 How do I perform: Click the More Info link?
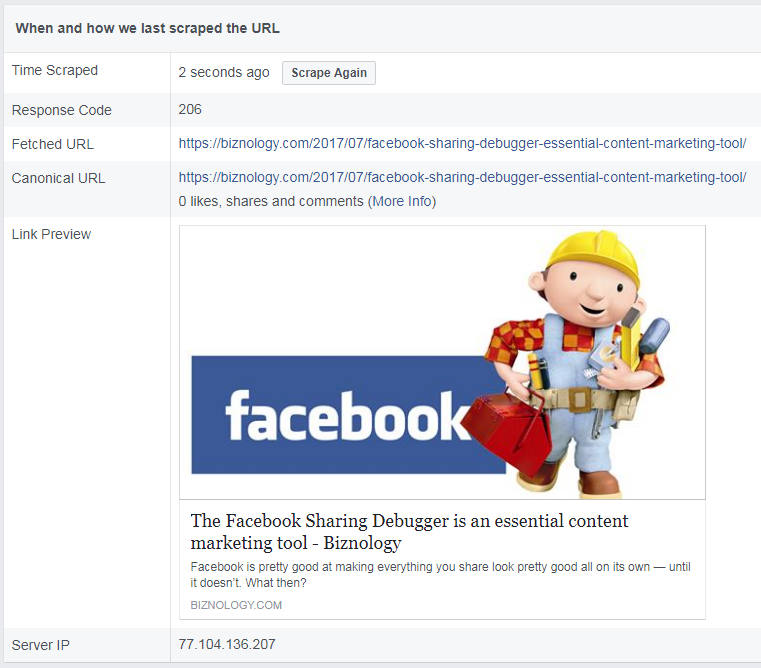(x=401, y=201)
